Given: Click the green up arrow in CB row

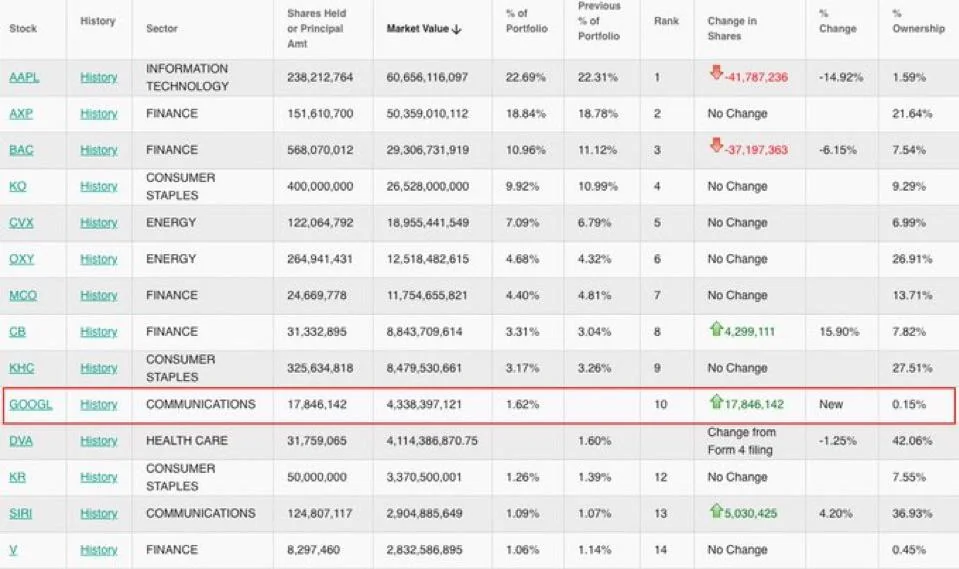Looking at the screenshot, I should tap(715, 329).
